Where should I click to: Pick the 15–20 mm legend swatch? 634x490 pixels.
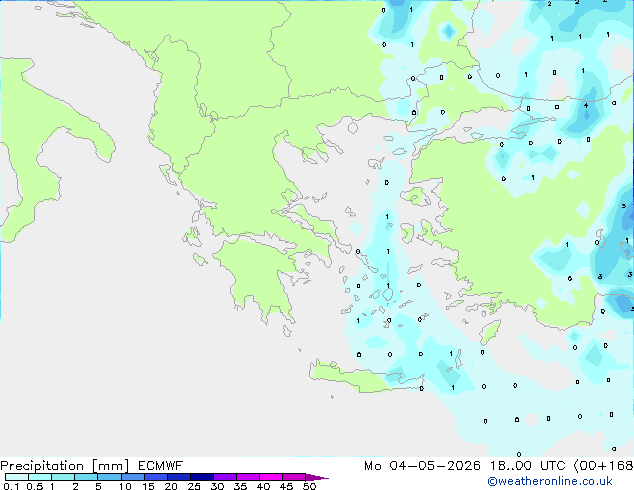pos(155,477)
